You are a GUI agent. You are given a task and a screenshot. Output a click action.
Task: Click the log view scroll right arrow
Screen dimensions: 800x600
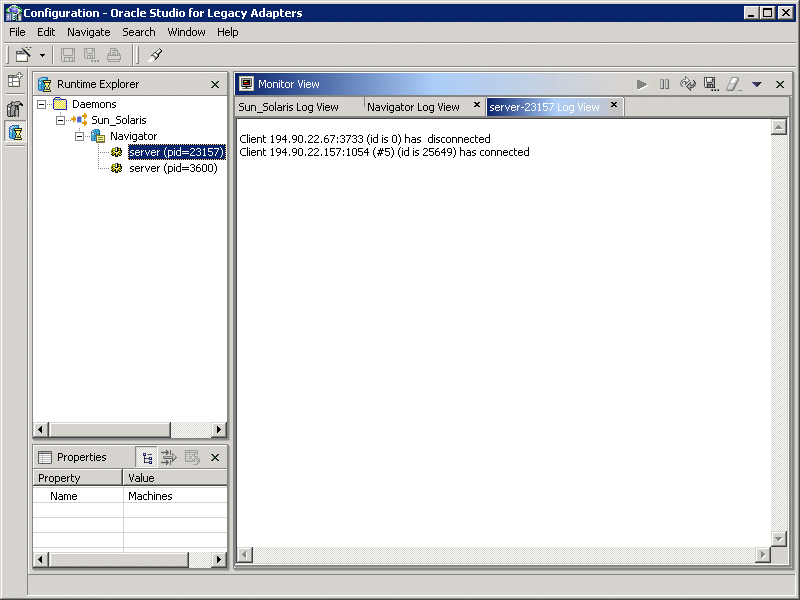[763, 555]
